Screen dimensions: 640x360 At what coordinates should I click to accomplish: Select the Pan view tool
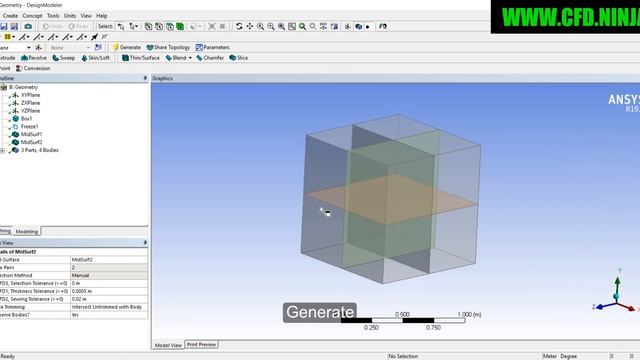click(x=250, y=27)
